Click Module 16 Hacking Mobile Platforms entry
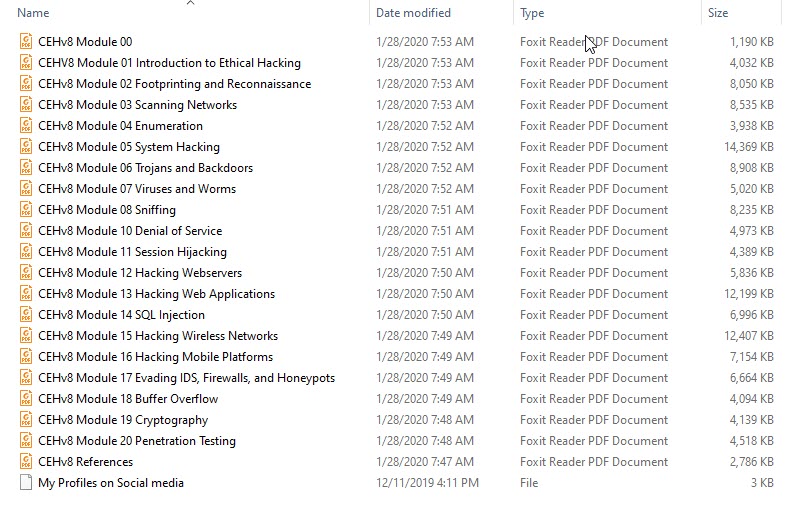806x505 pixels. [x=156, y=356]
